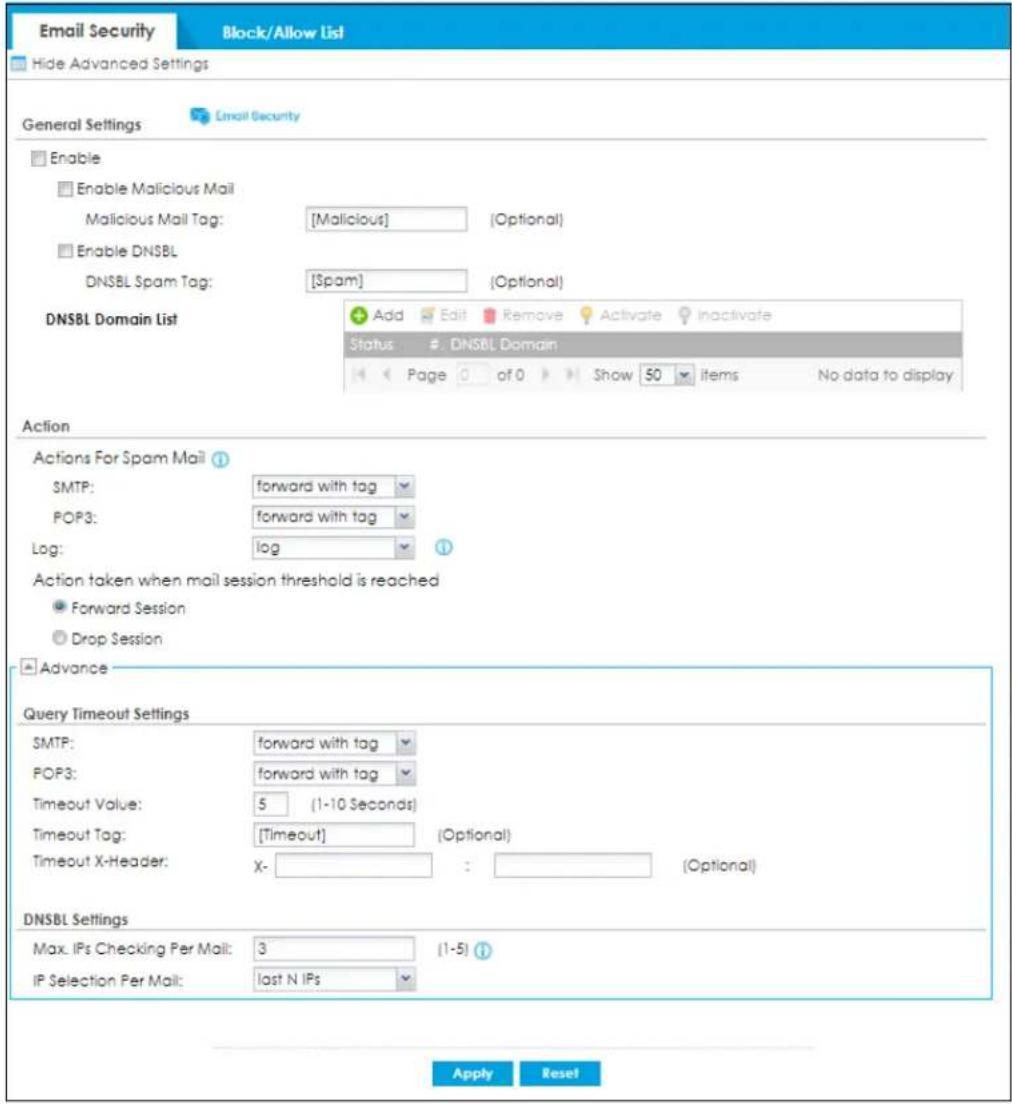Tick the Enable checkbox
Viewport: 1012px width, 1104px height.
(x=38, y=158)
